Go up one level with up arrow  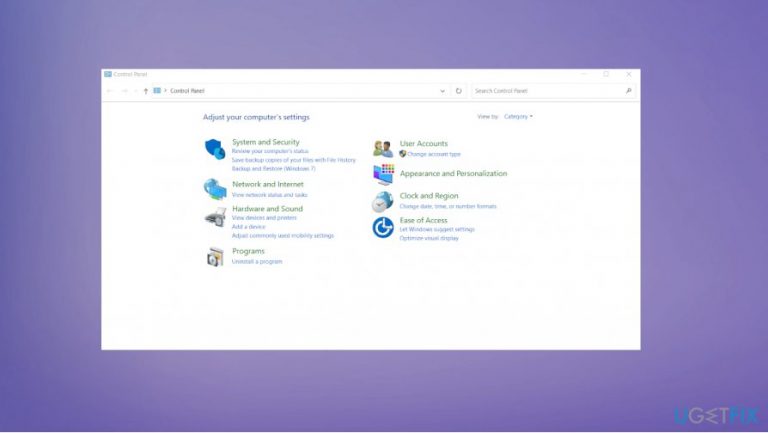[x=145, y=91]
